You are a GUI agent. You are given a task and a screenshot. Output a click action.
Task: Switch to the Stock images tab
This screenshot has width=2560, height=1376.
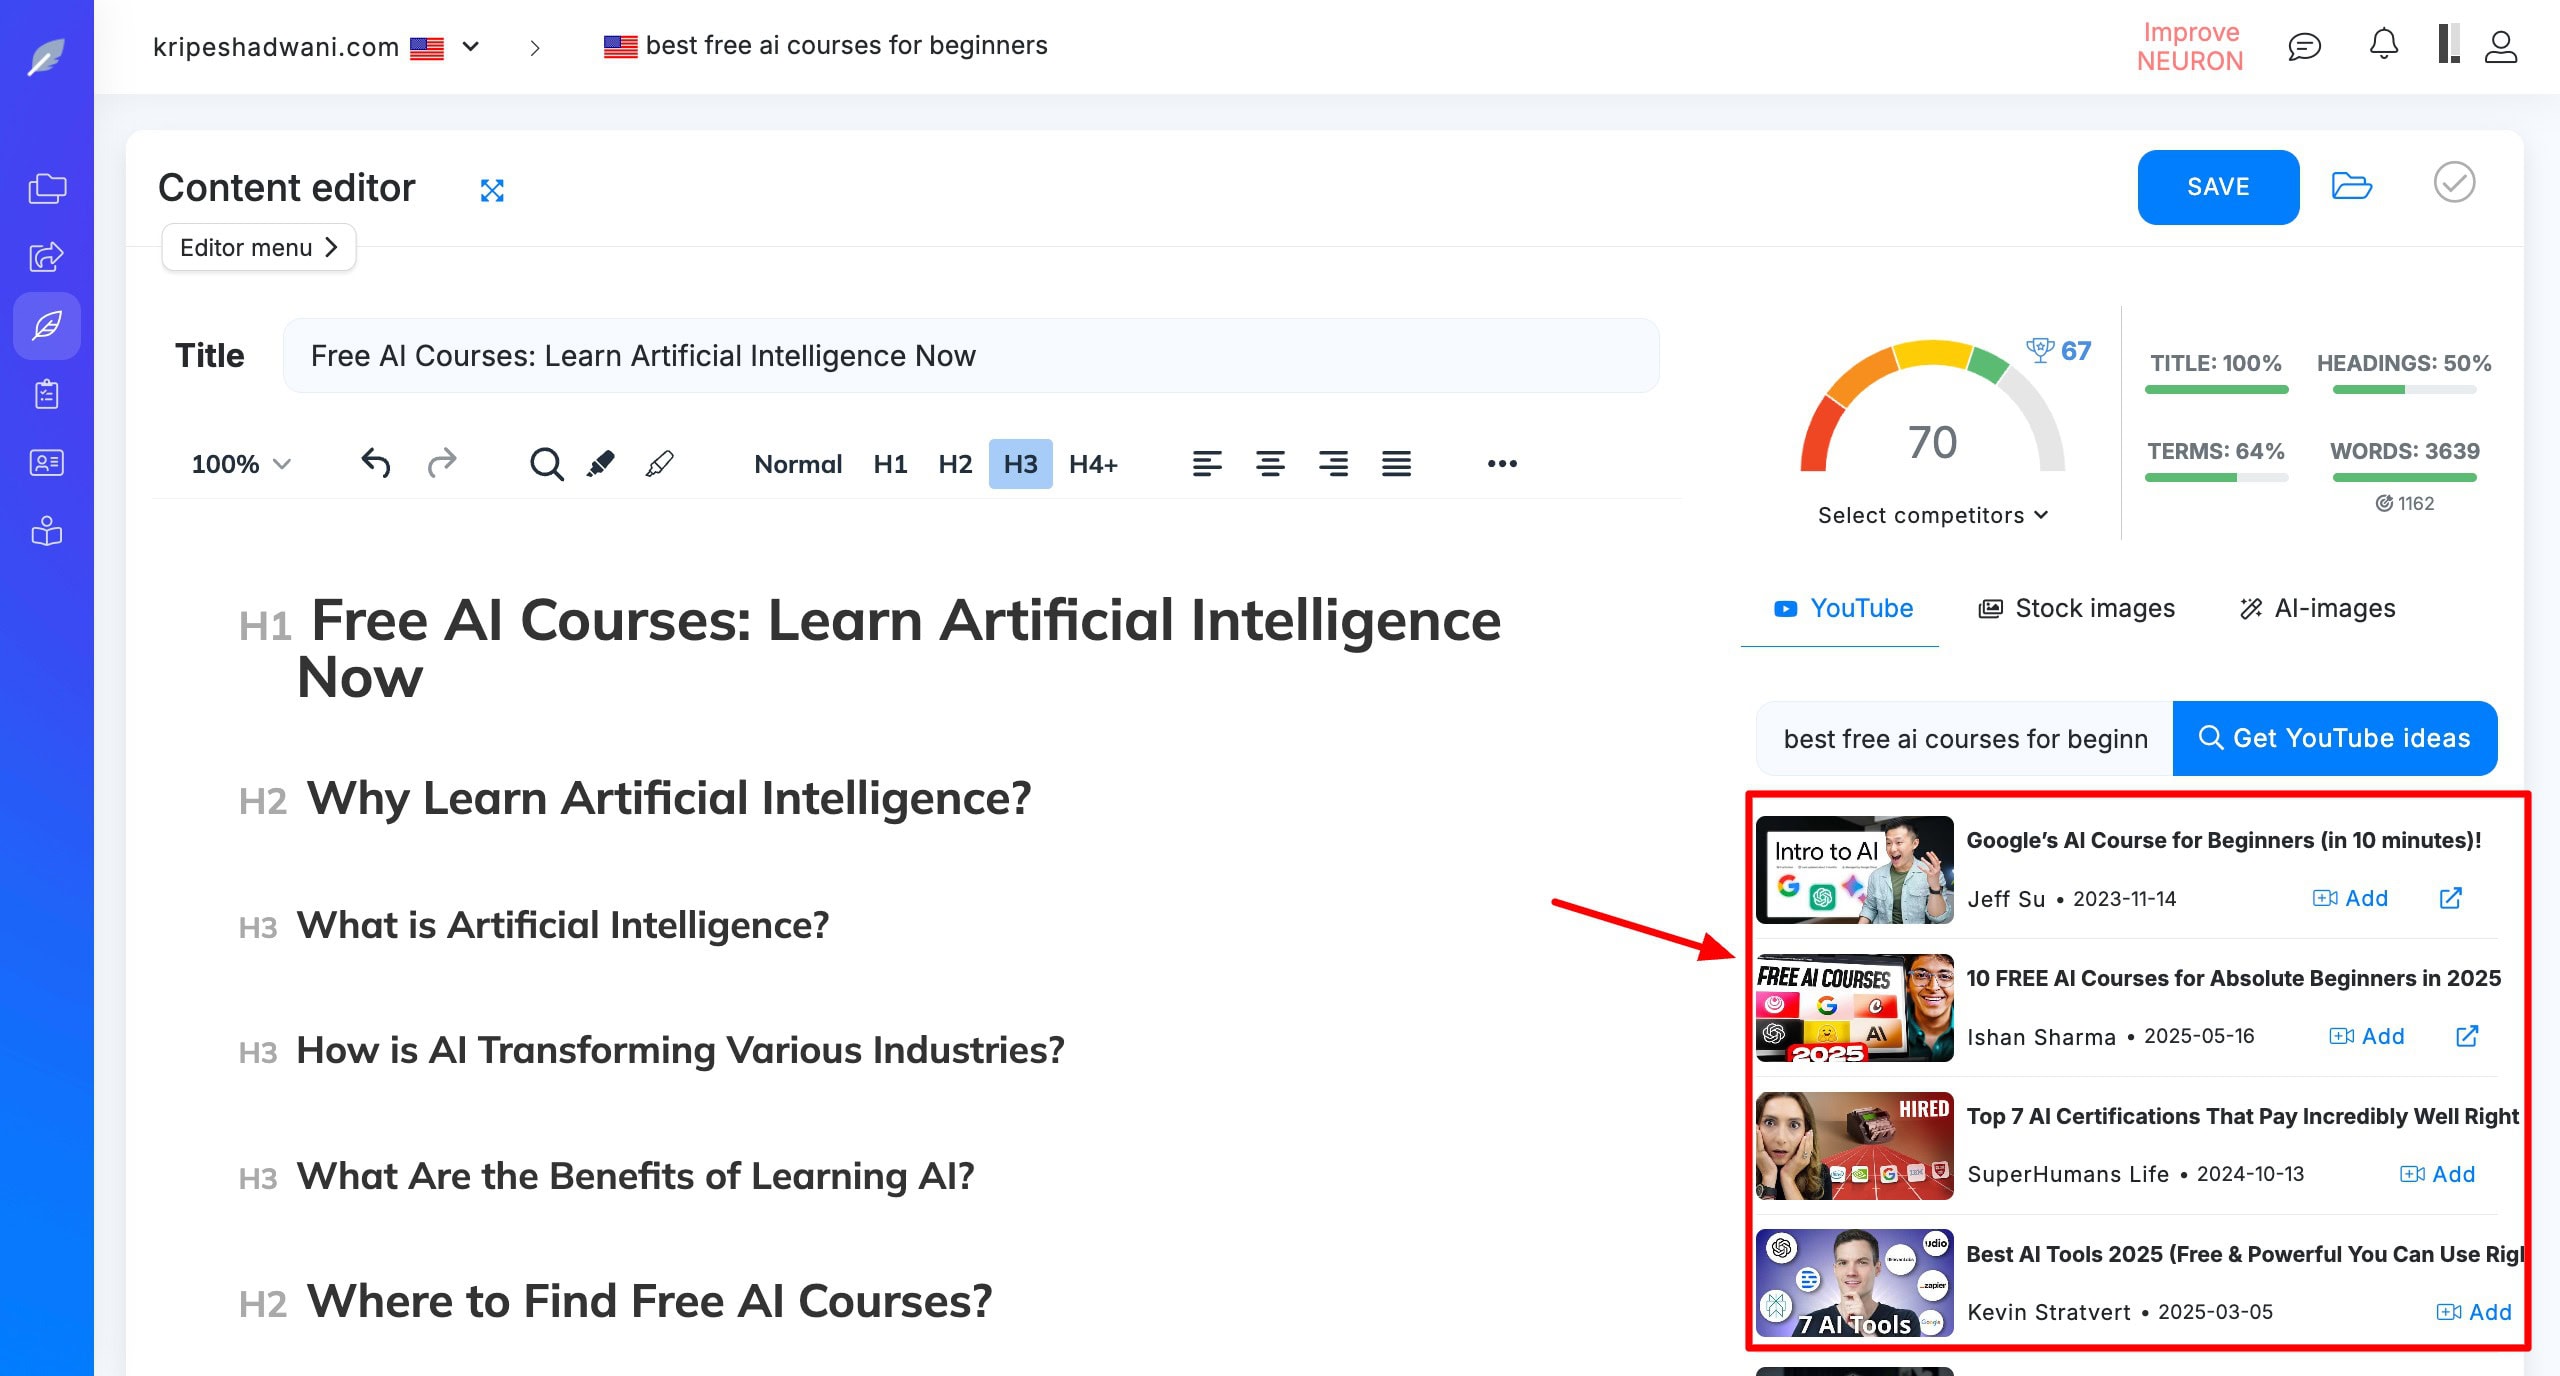pos(2077,608)
